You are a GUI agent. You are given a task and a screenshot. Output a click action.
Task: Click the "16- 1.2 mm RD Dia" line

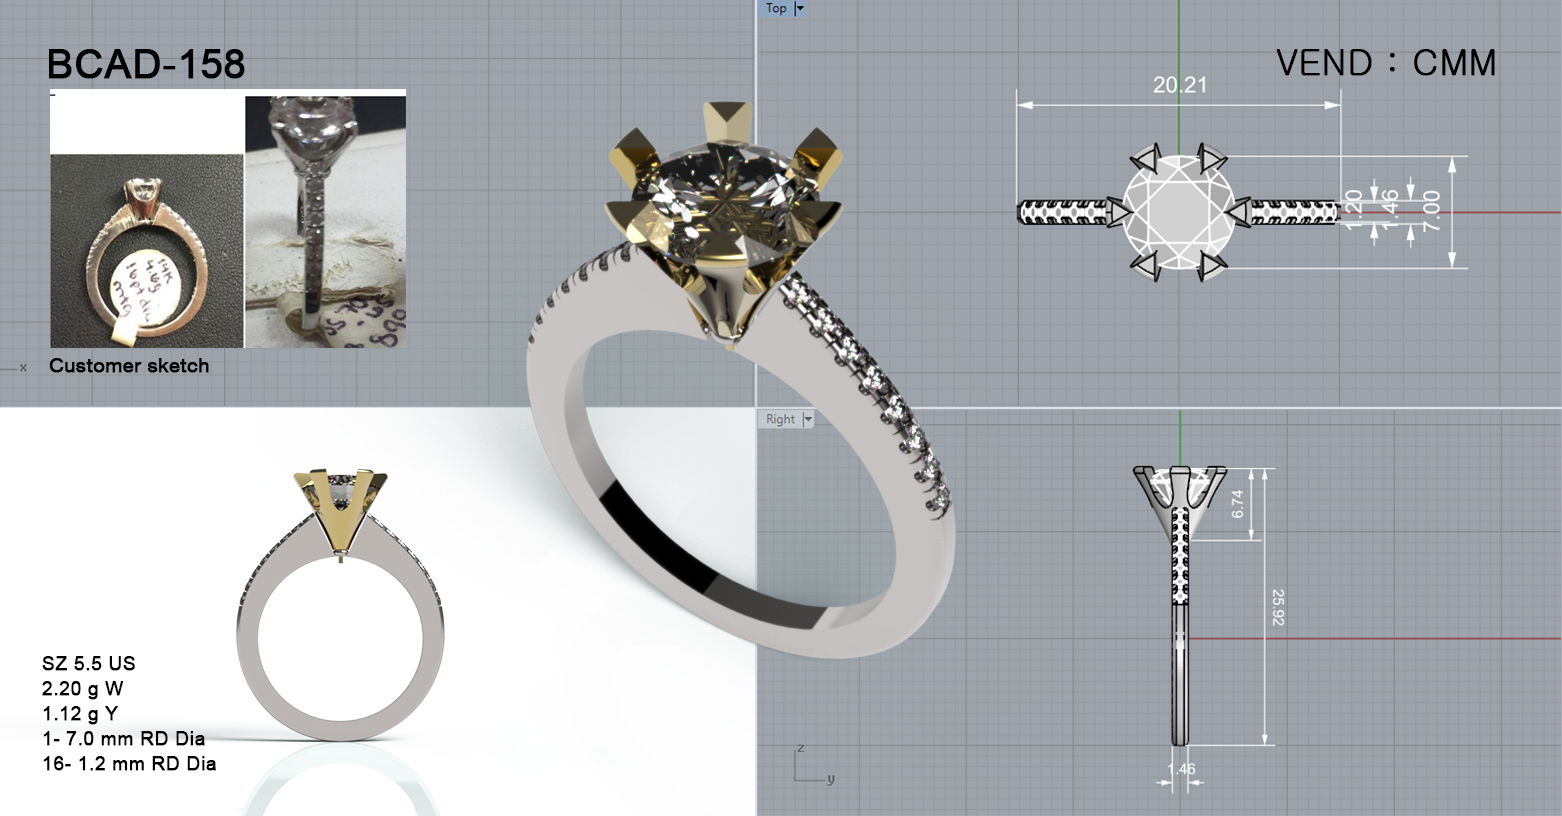coord(129,763)
